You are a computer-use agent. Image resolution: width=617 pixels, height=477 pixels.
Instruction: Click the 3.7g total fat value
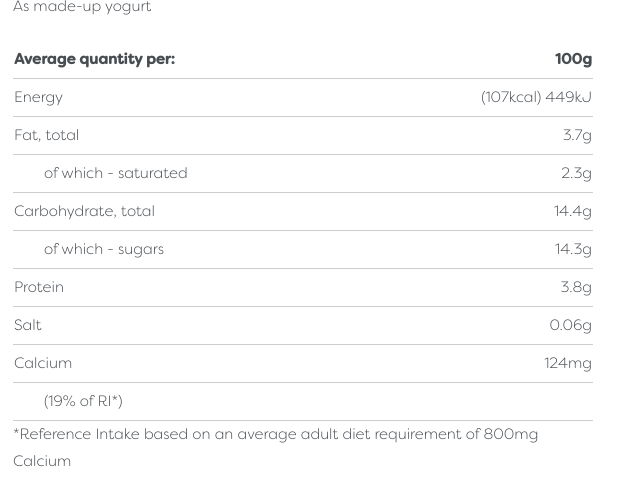(577, 135)
